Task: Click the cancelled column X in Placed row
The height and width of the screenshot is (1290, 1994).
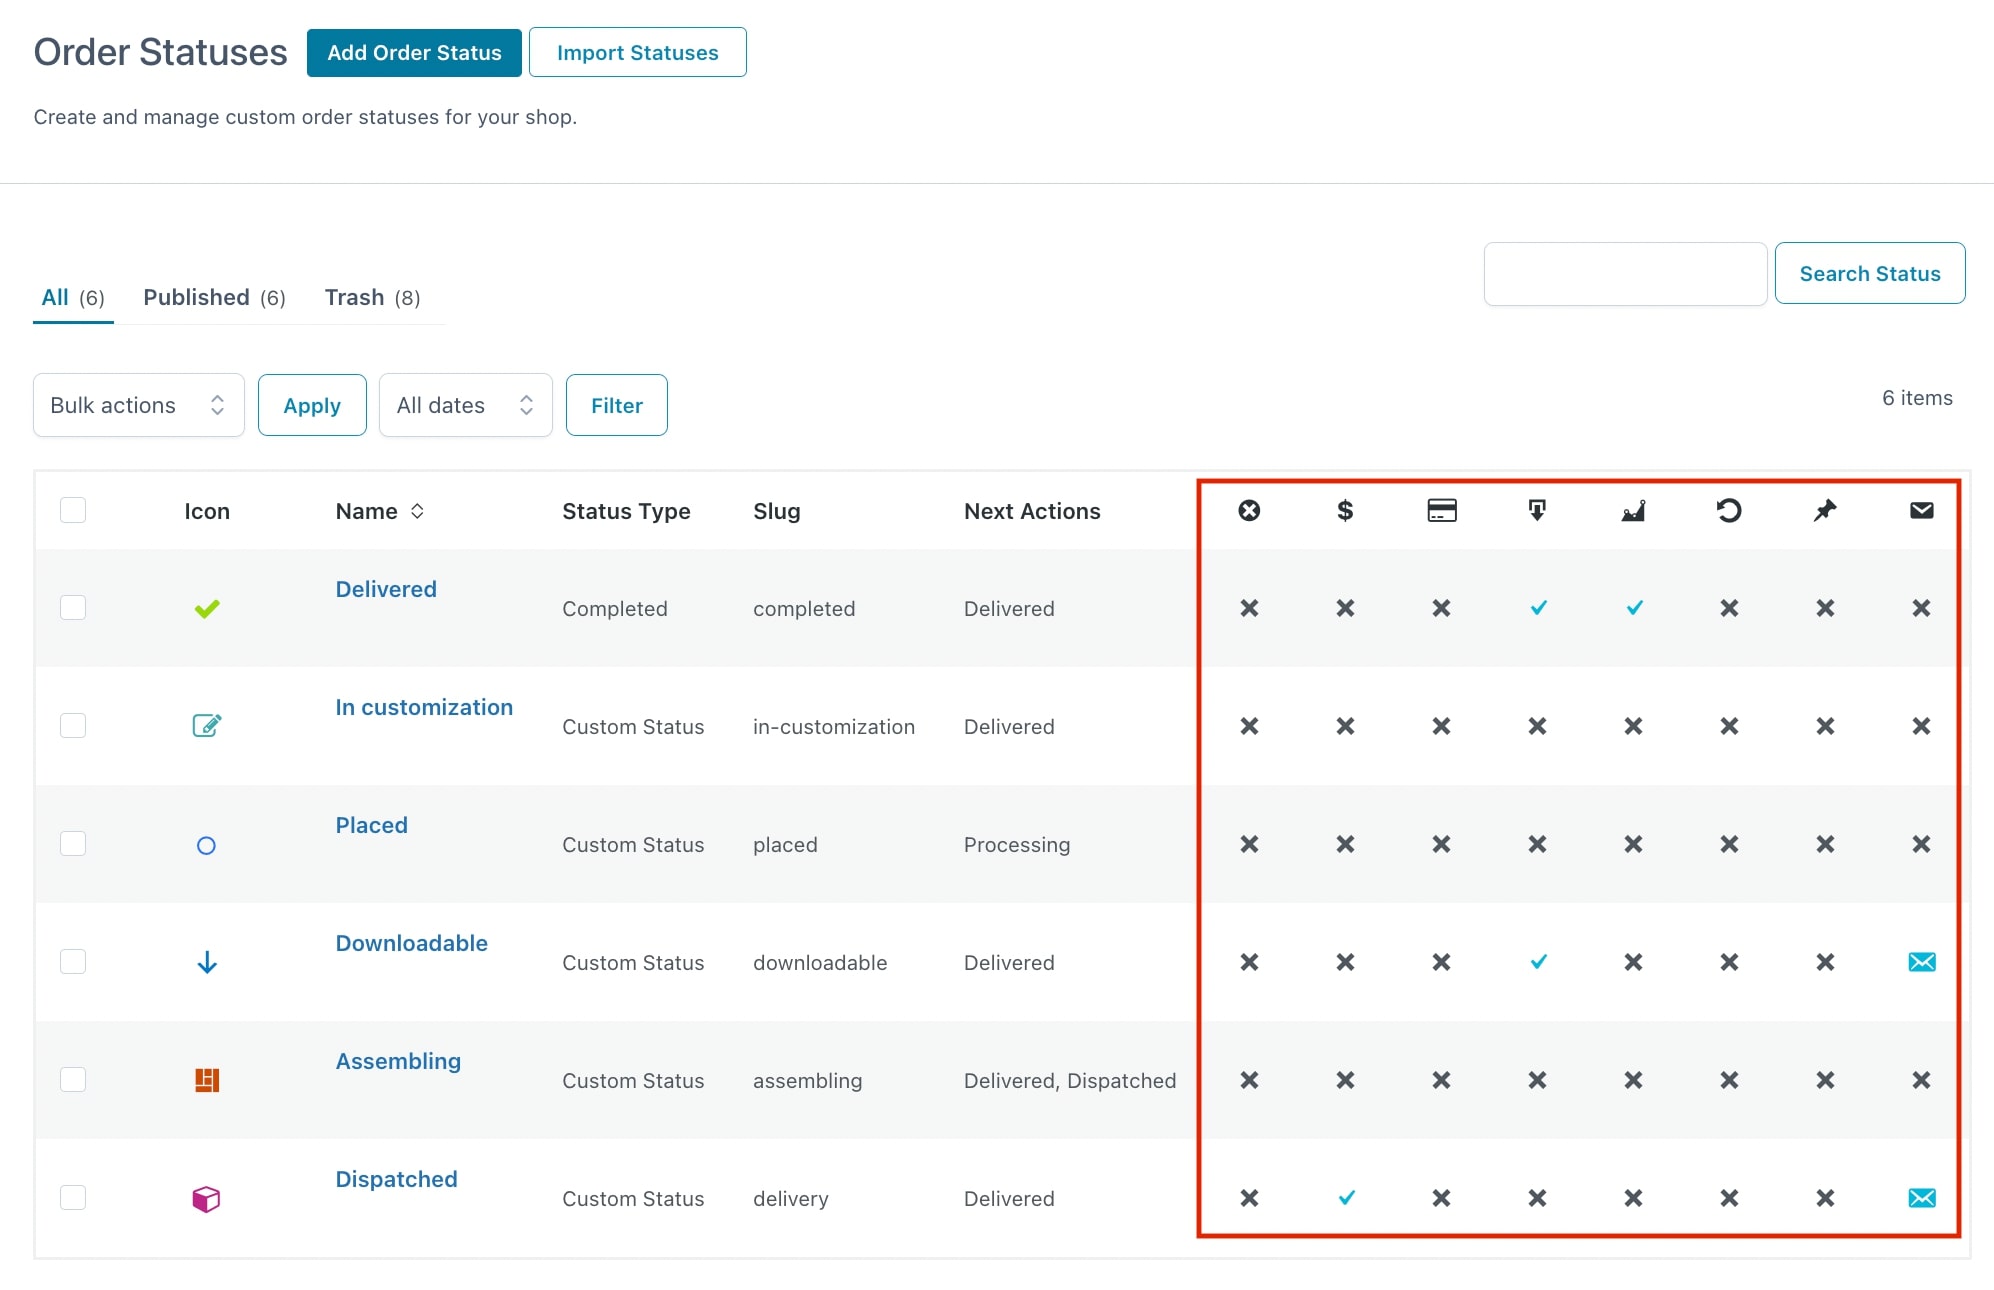Action: click(x=1249, y=844)
